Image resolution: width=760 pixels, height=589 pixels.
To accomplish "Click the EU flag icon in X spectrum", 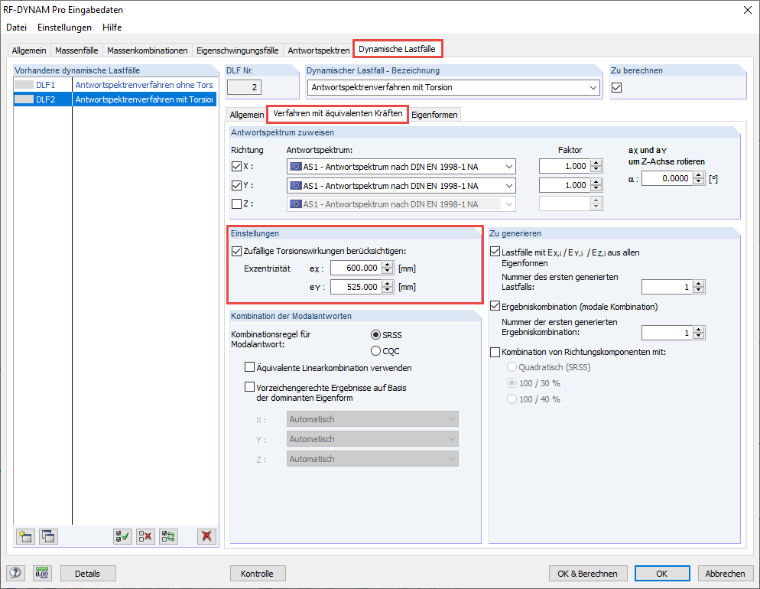I will pyautogui.click(x=295, y=166).
